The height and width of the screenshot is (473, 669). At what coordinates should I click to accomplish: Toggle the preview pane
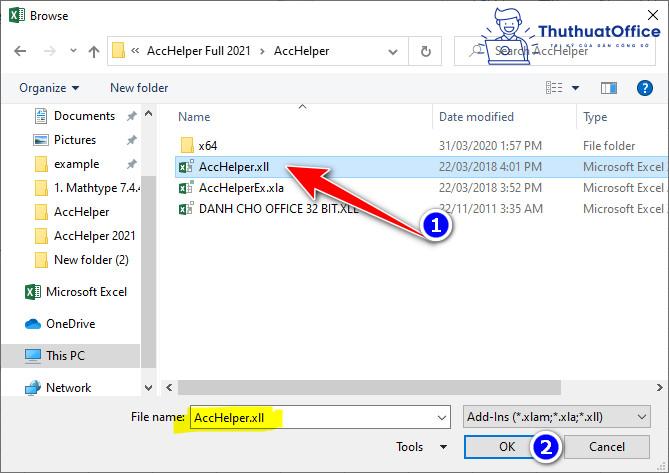[608, 88]
